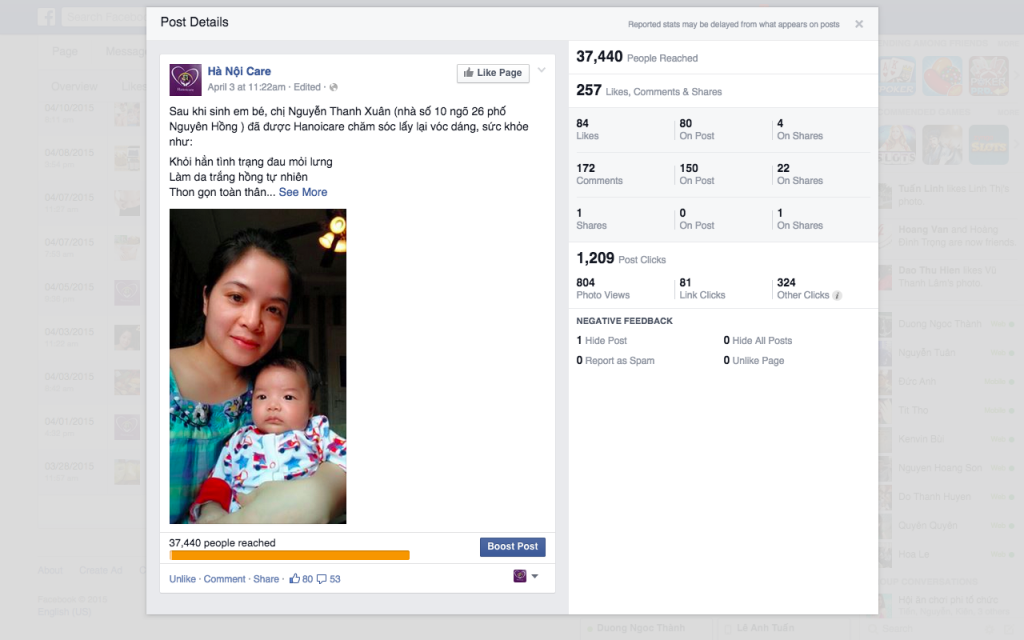1024x640 pixels.
Task: Click the delayed stats notice text
Action: point(733,24)
